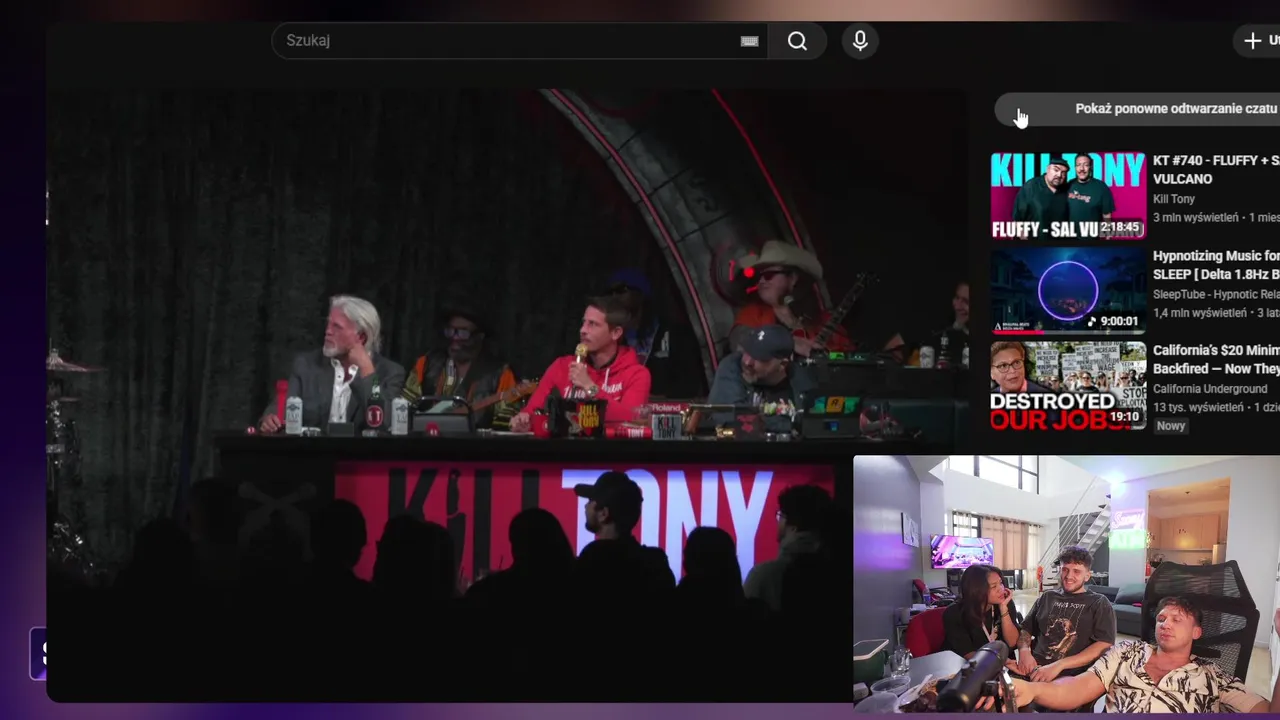
Task: Open the on-screen keyboard icon in search
Action: coord(749,41)
